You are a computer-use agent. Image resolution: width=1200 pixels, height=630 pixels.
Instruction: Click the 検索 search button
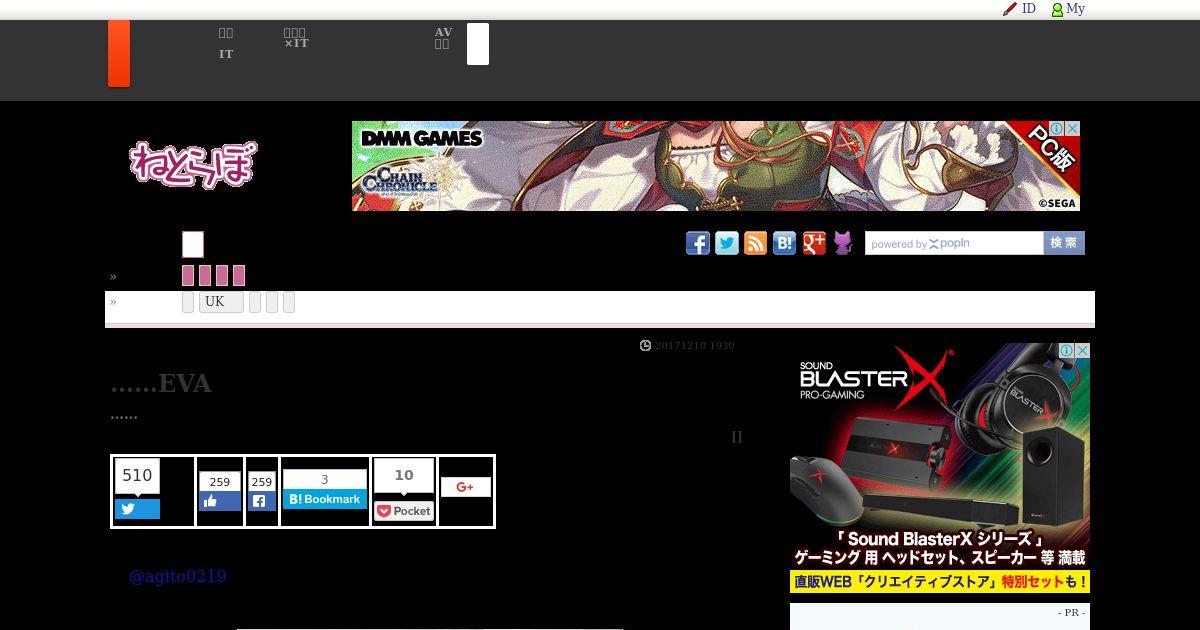pos(1064,243)
